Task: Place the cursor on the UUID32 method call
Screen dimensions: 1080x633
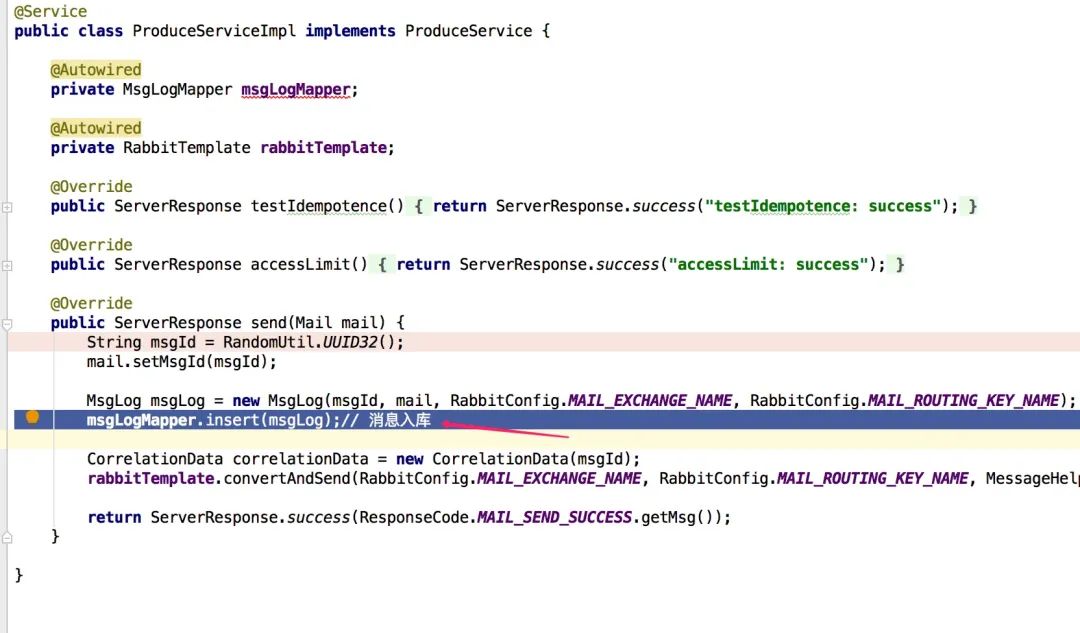Action: click(x=348, y=342)
